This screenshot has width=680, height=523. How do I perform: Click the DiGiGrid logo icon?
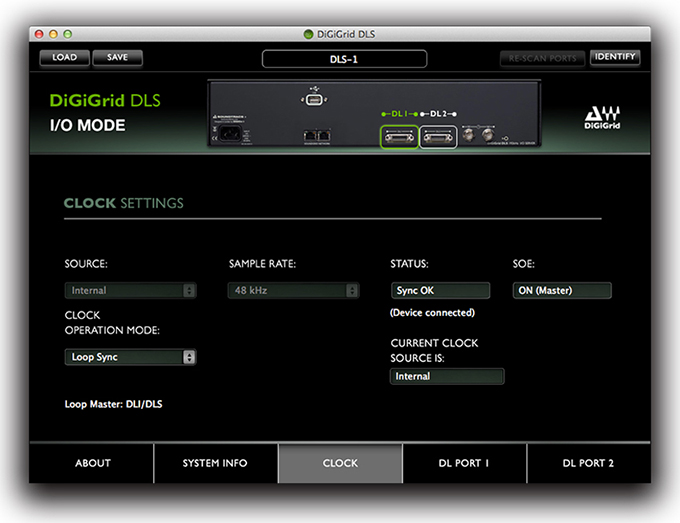pos(602,118)
